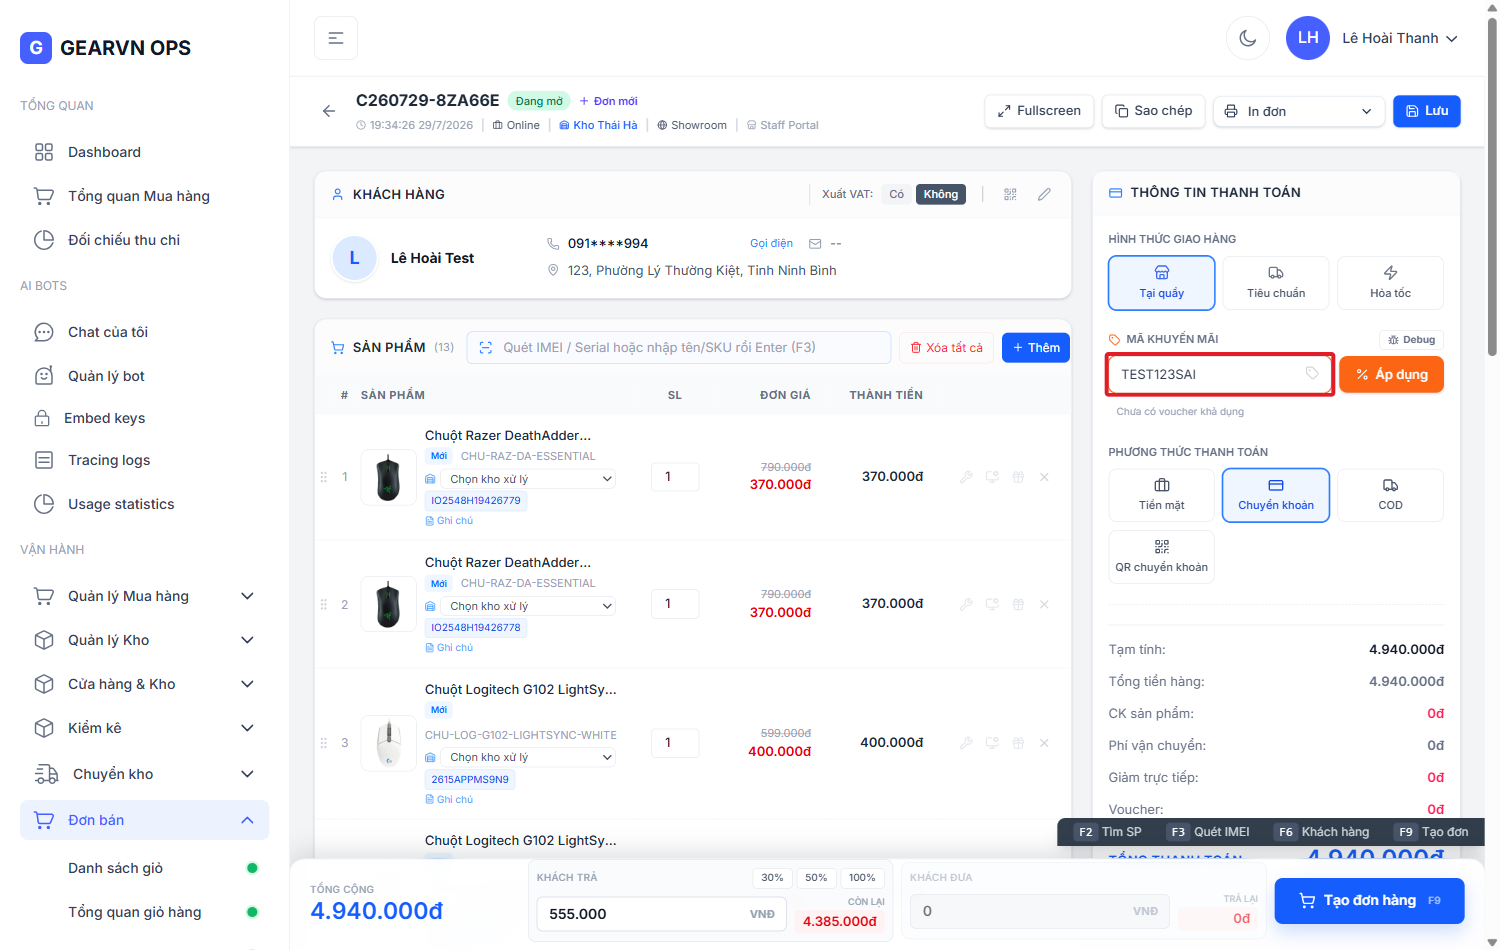1500x950 pixels.
Task: Click the Áp dụng voucher button
Action: point(1391,374)
